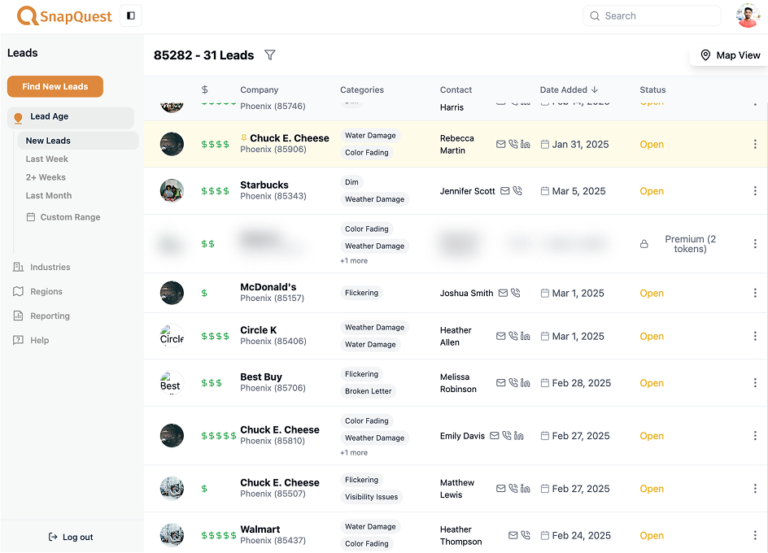Screen dimensions: 768x553
Task: Open Melissa Robinson's LinkedIn icon
Action: (x=525, y=383)
